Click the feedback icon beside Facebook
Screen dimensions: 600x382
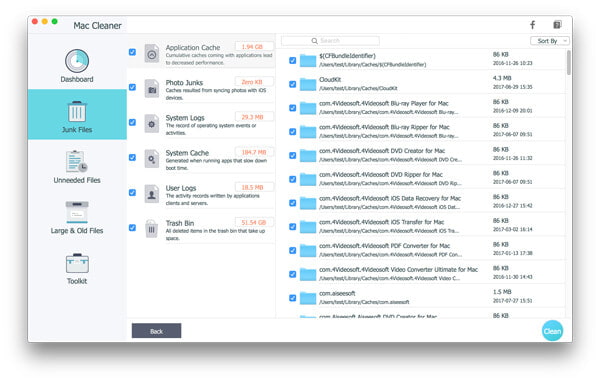click(557, 25)
